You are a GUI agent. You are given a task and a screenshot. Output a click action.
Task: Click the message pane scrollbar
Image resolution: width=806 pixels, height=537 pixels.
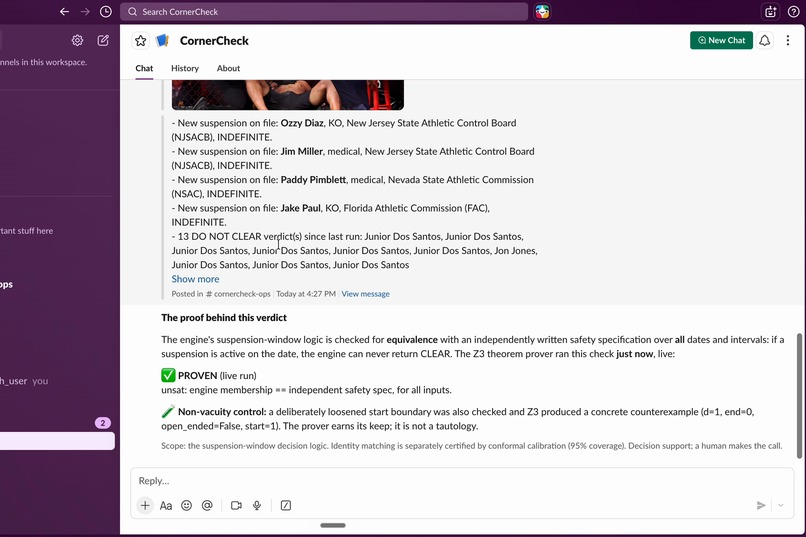[x=799, y=396]
